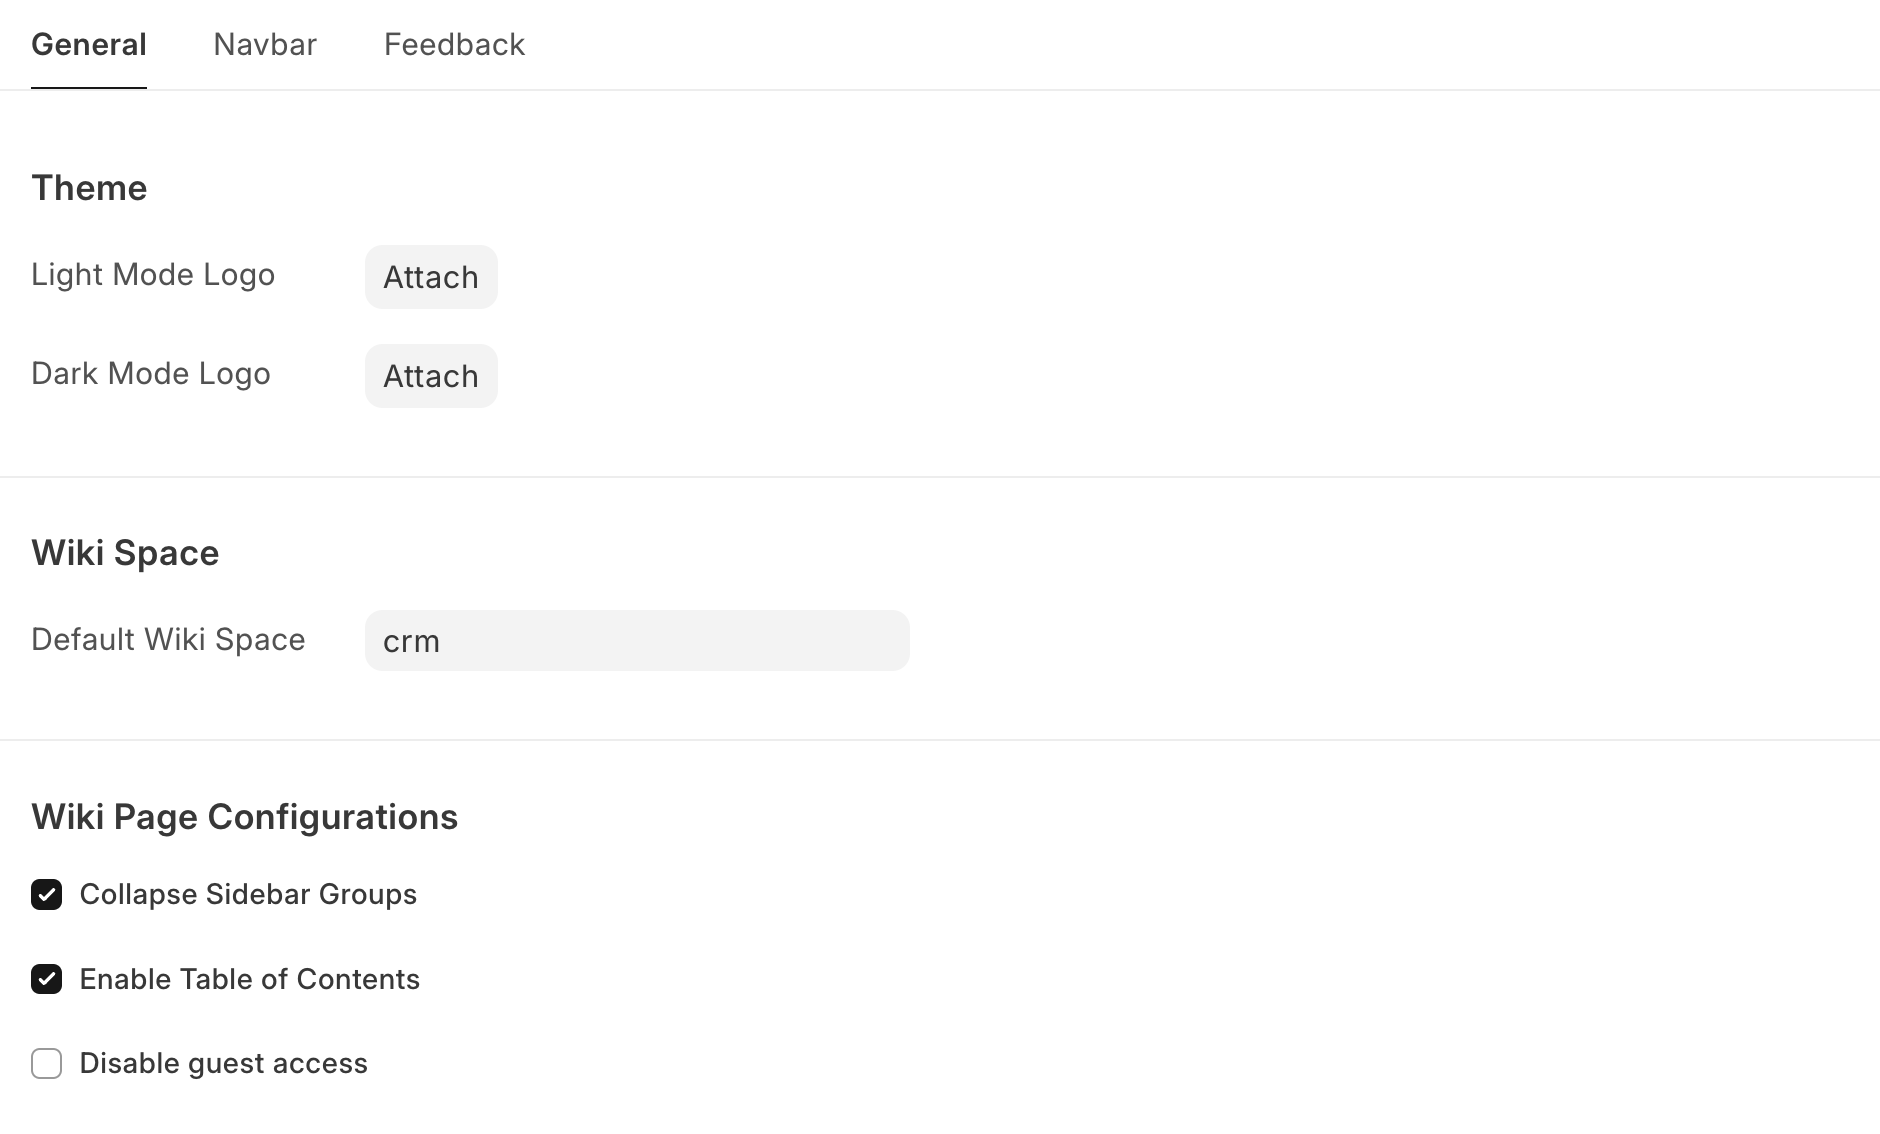This screenshot has height=1134, width=1880.
Task: Collapse the Theme section heading
Action: pyautogui.click(x=89, y=188)
